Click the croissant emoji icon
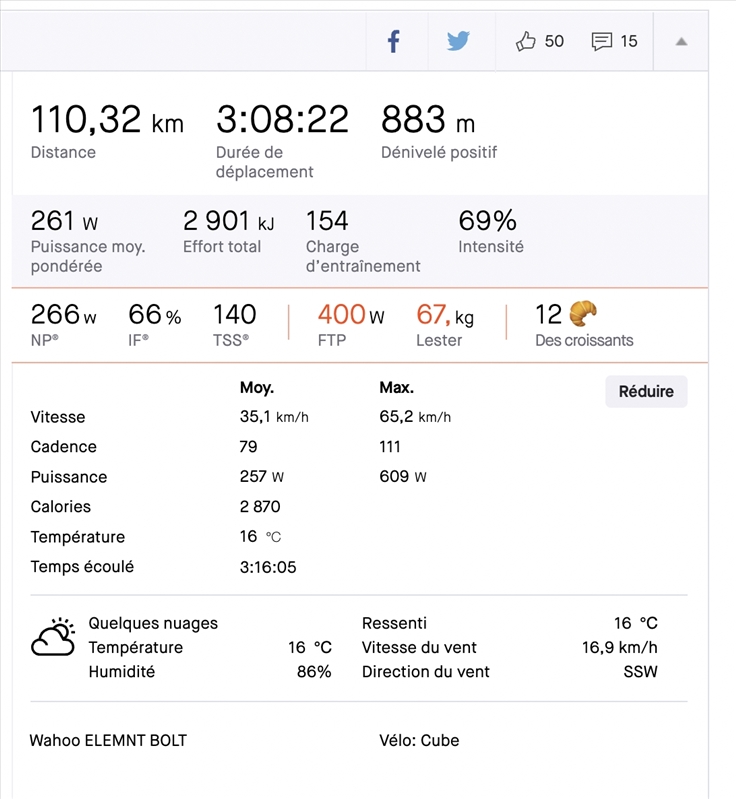 tap(583, 313)
